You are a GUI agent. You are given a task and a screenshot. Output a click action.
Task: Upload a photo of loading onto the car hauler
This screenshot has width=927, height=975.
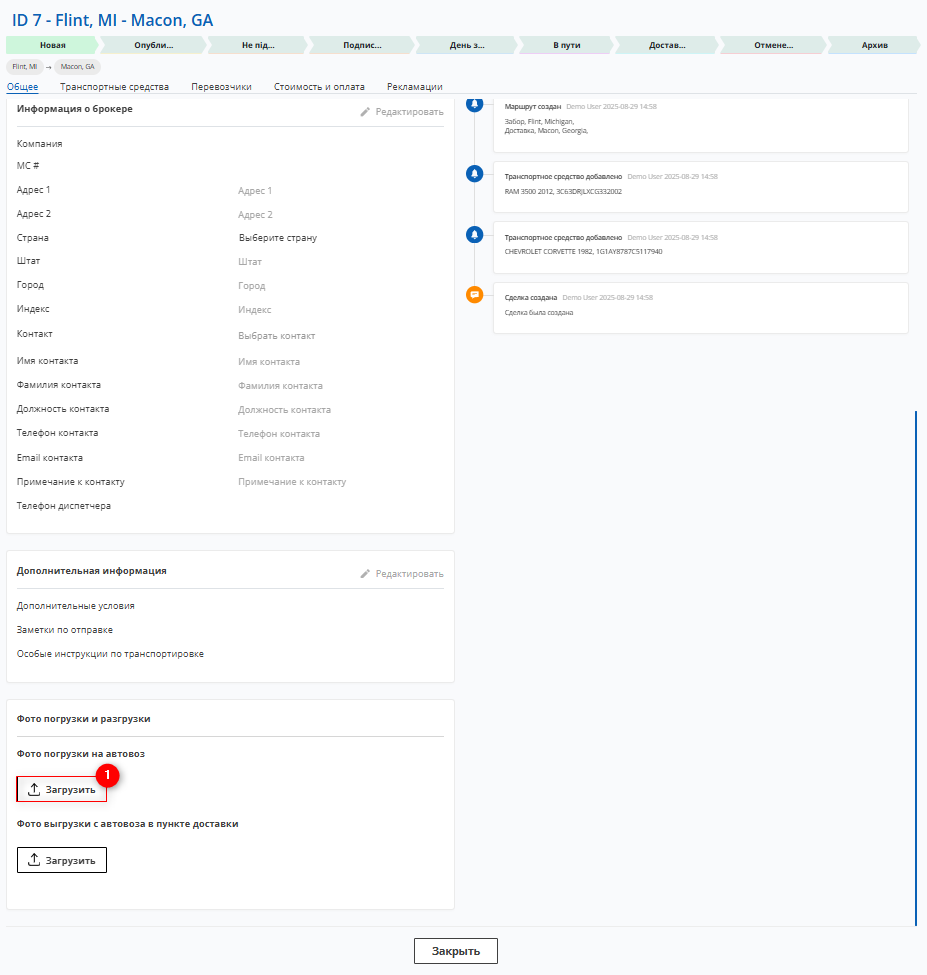coord(62,789)
